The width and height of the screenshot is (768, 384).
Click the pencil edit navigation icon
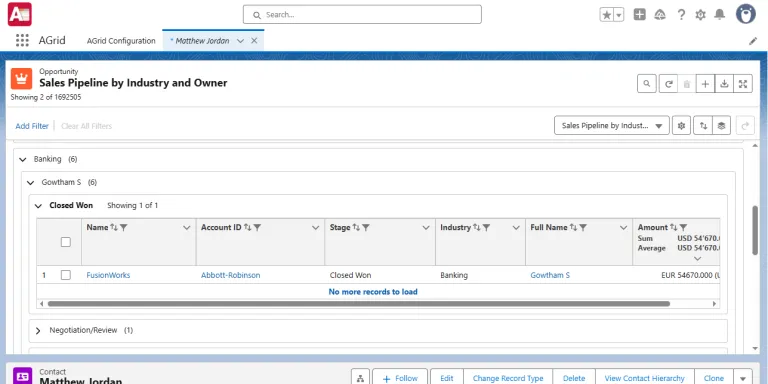[x=753, y=41]
